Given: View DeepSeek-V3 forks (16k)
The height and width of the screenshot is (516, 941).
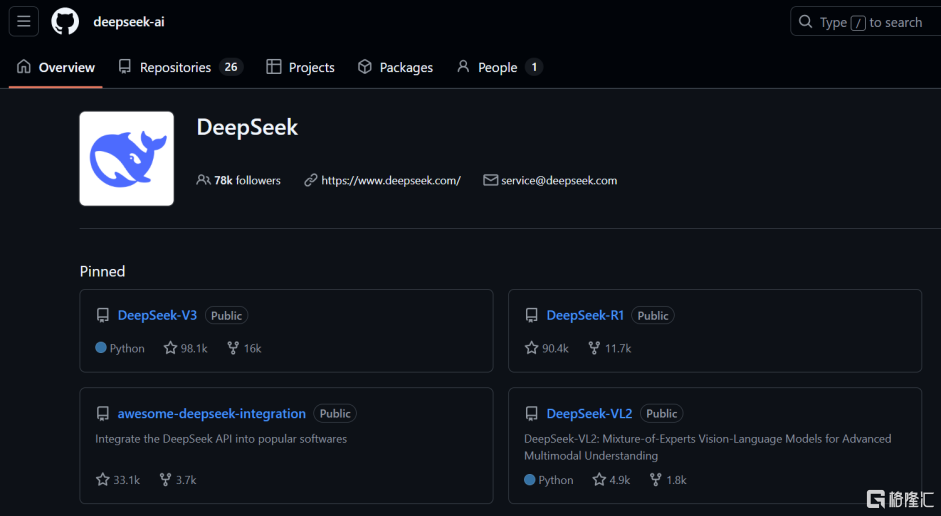Looking at the screenshot, I should click(x=244, y=348).
